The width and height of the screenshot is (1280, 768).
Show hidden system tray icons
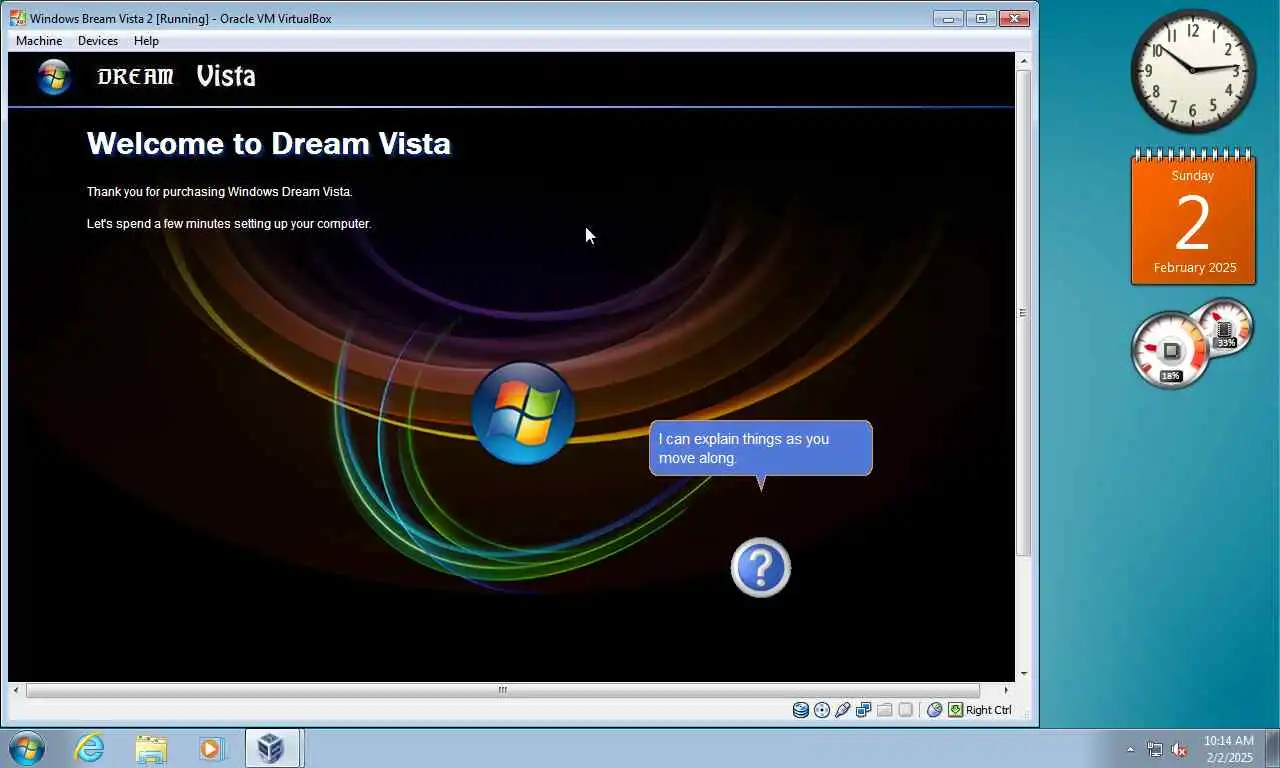click(x=1131, y=749)
